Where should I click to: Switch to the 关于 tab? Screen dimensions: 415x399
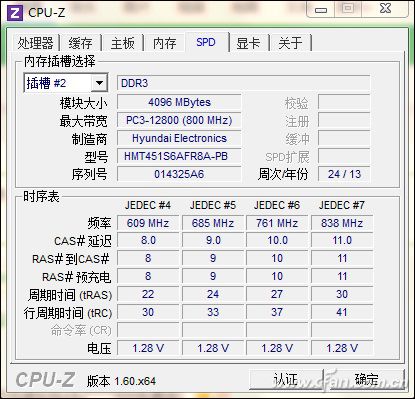[x=290, y=43]
